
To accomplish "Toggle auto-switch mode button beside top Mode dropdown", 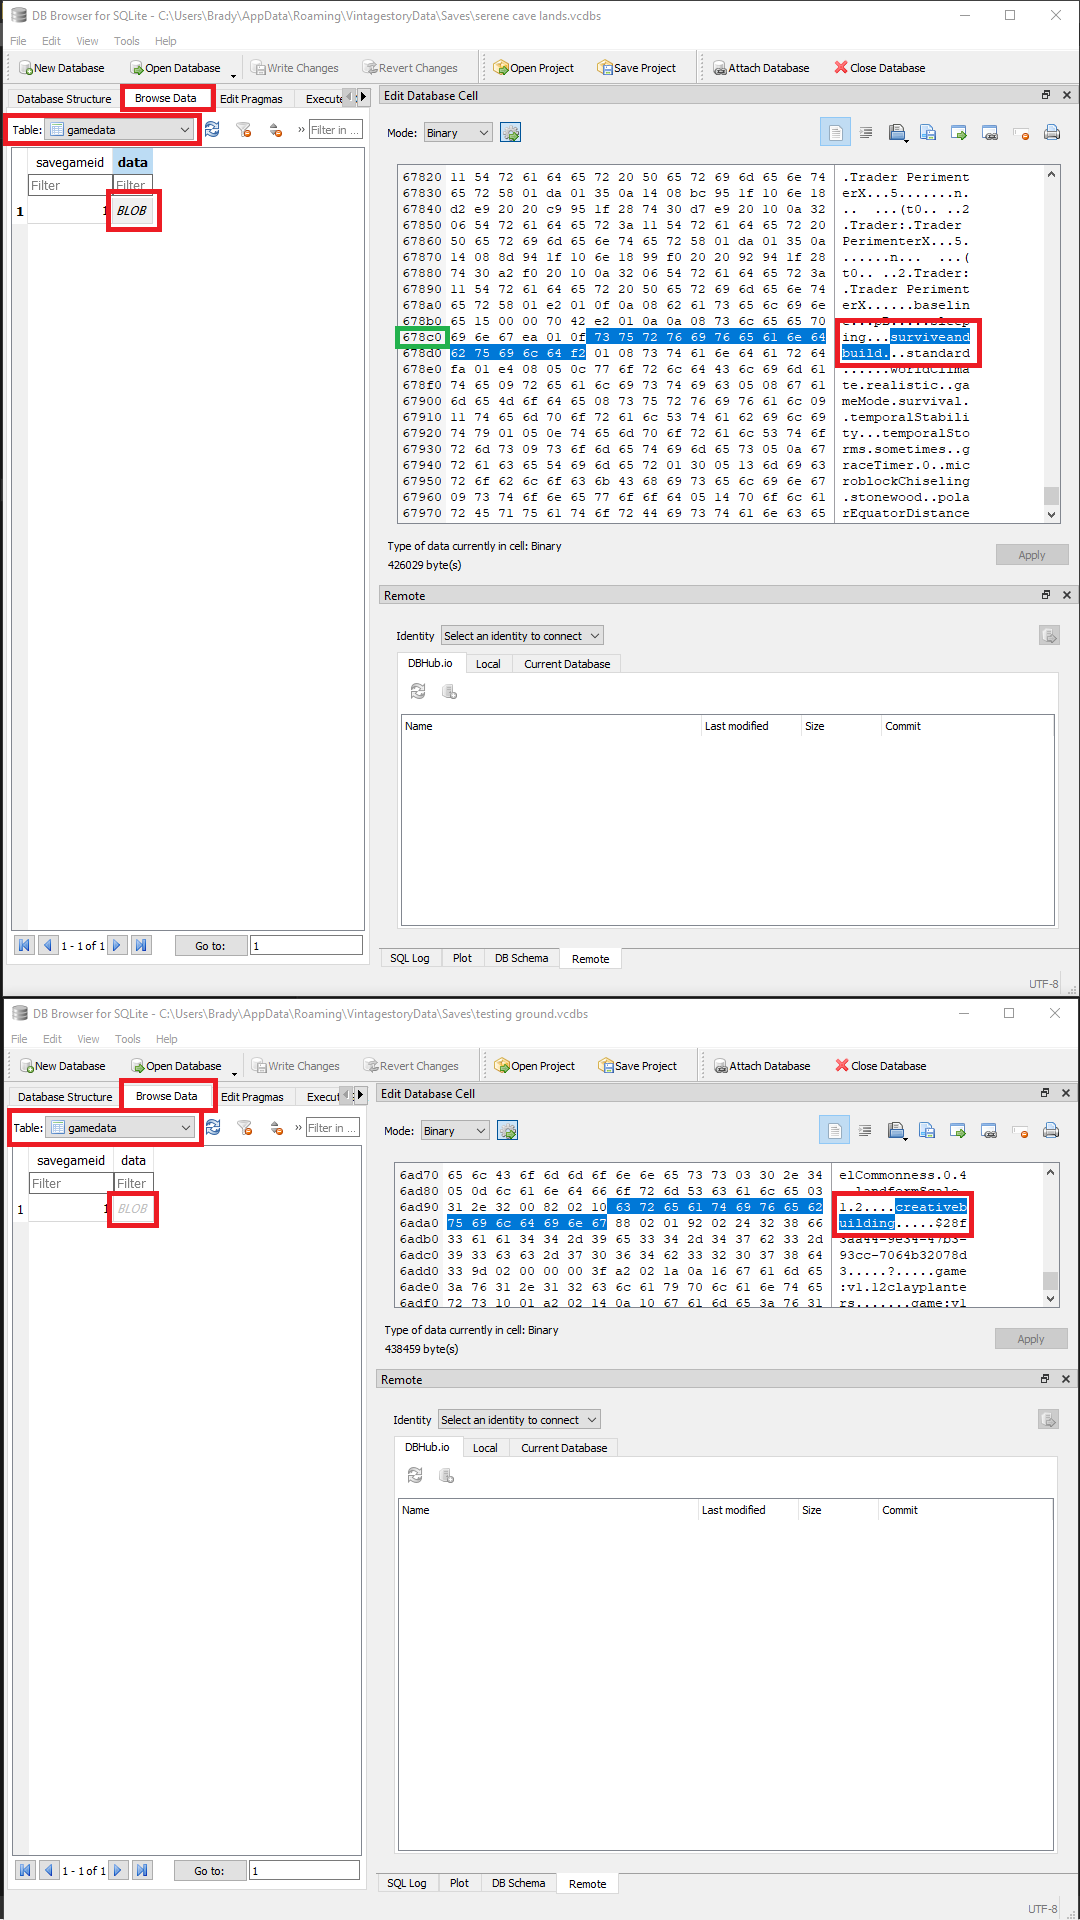I will pos(511,133).
